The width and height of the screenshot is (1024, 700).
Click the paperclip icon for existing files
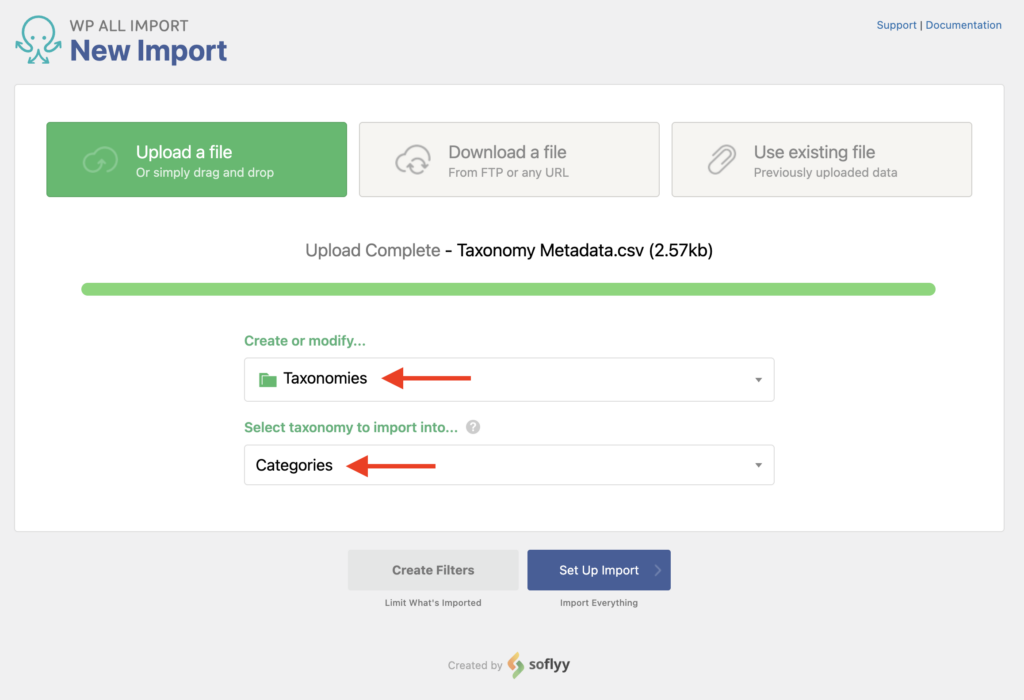coord(722,159)
